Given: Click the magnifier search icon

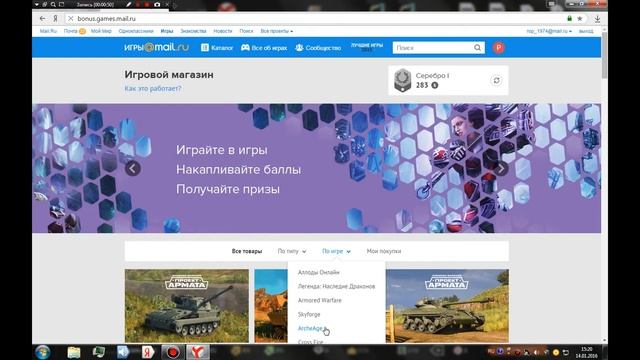Looking at the screenshot, I should pyautogui.click(x=478, y=48).
